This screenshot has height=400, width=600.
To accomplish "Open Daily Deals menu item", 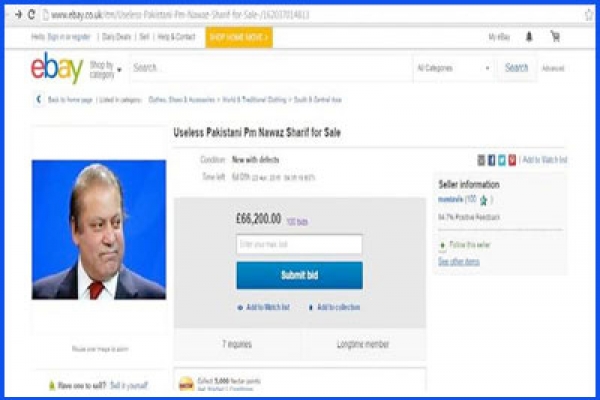I will coord(116,37).
